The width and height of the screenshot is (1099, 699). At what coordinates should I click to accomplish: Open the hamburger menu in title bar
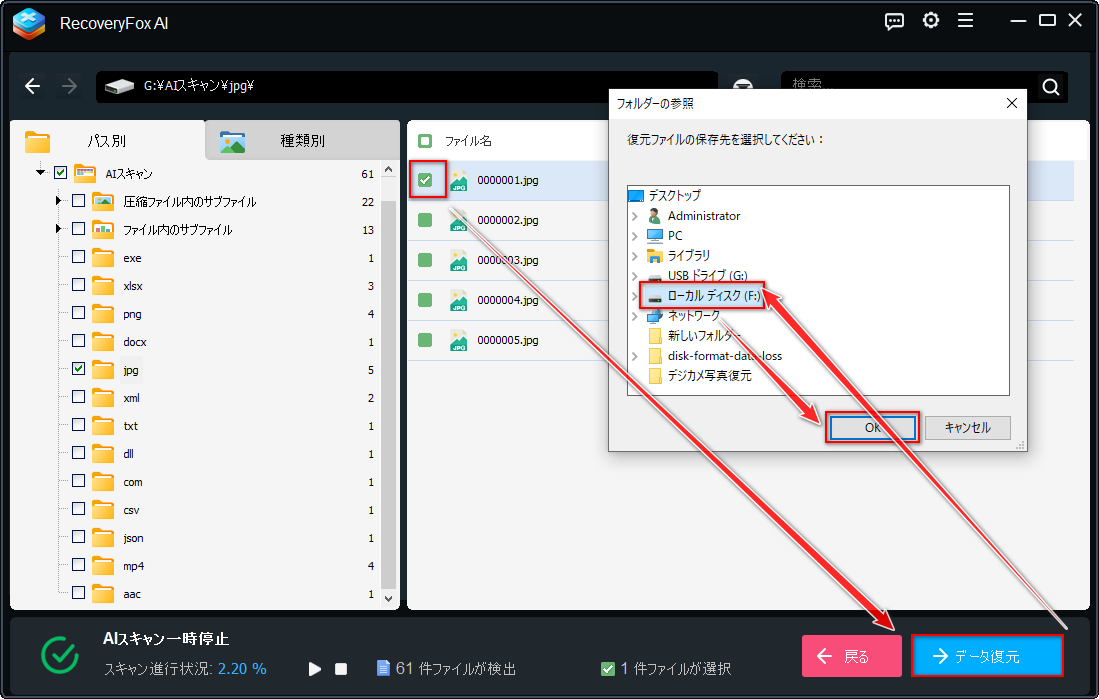965,21
